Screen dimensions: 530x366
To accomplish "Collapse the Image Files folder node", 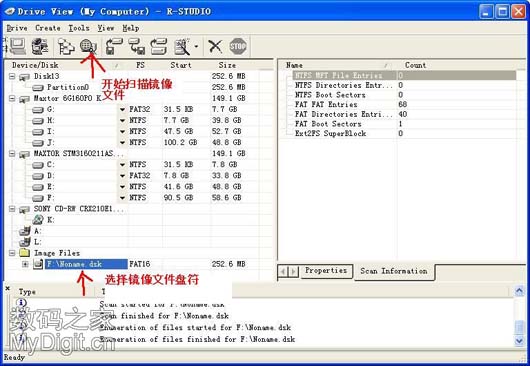I will pos(12,253).
